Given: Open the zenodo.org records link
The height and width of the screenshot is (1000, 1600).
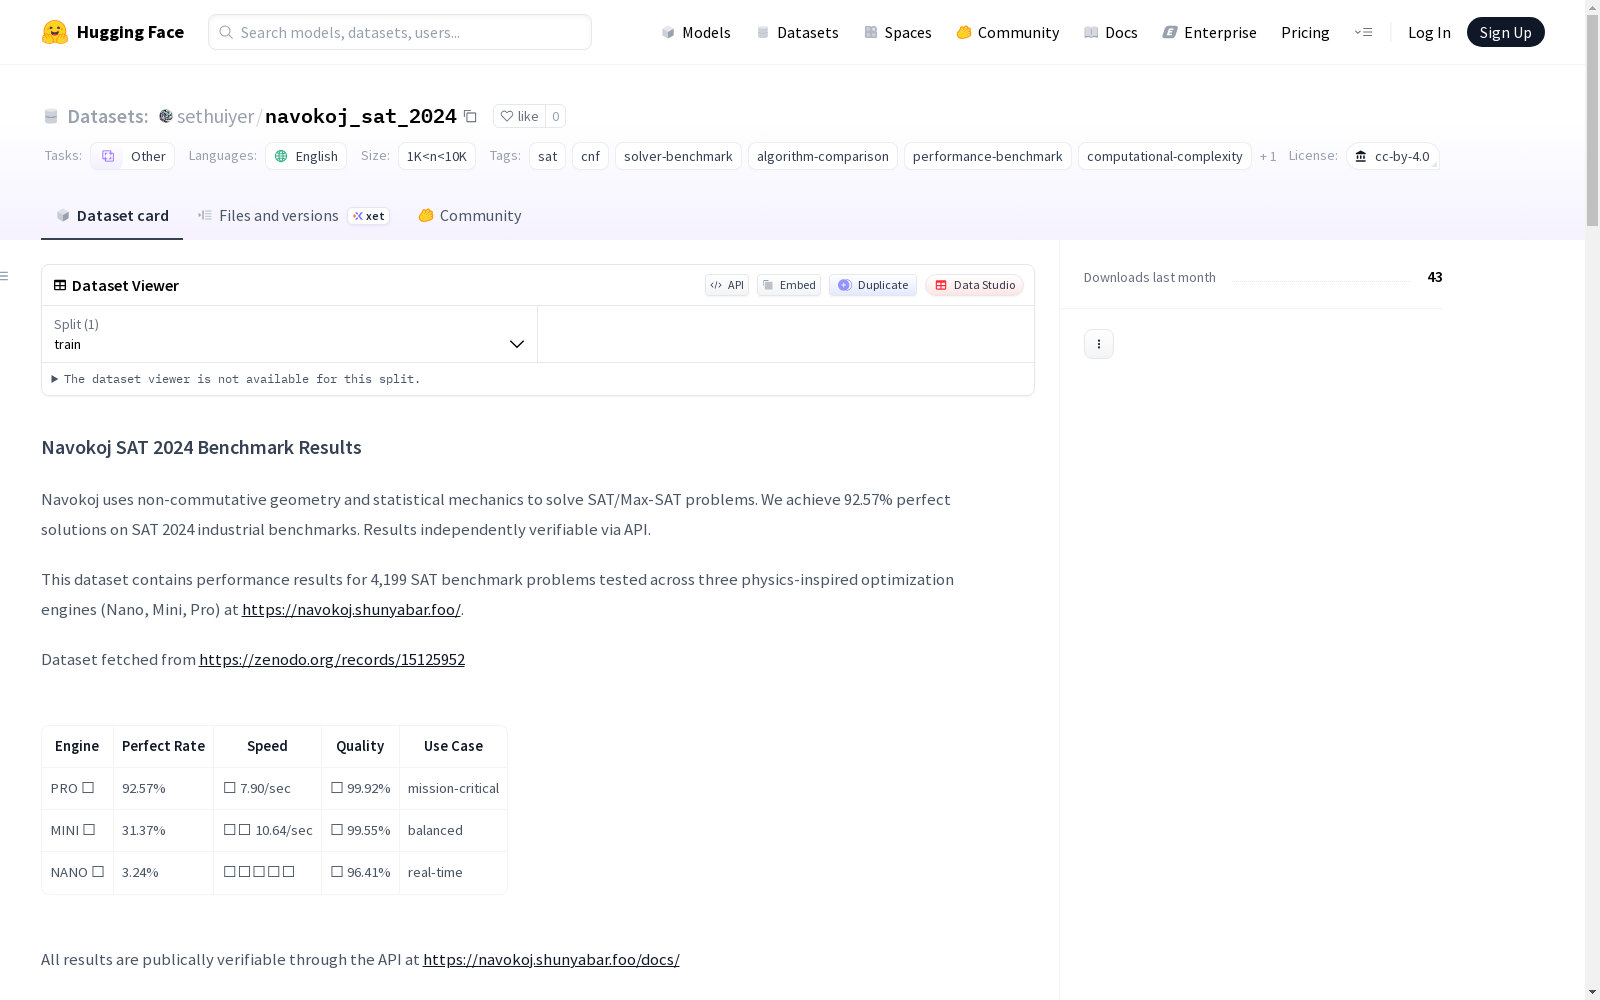Looking at the screenshot, I should 332,659.
